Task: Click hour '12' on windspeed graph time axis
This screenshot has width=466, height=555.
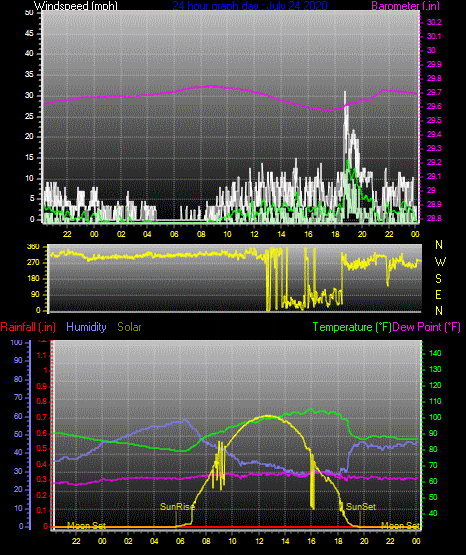Action: (254, 234)
